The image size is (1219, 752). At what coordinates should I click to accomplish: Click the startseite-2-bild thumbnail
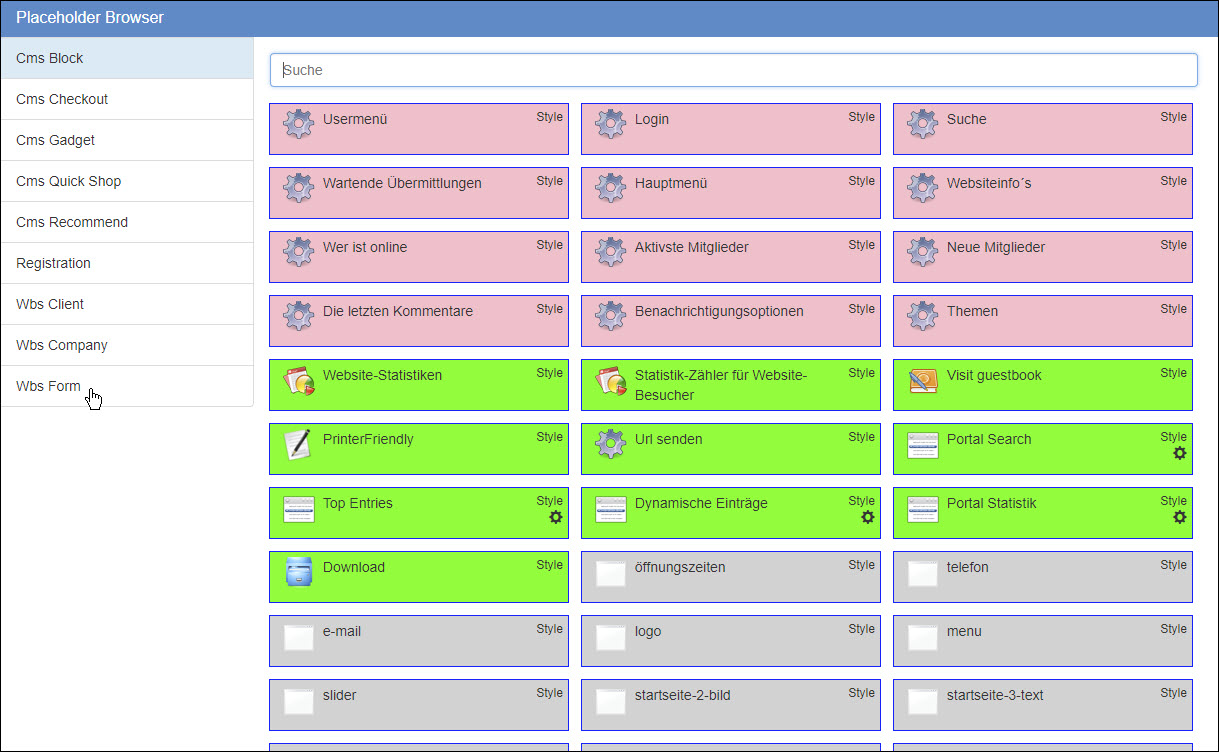(x=610, y=701)
